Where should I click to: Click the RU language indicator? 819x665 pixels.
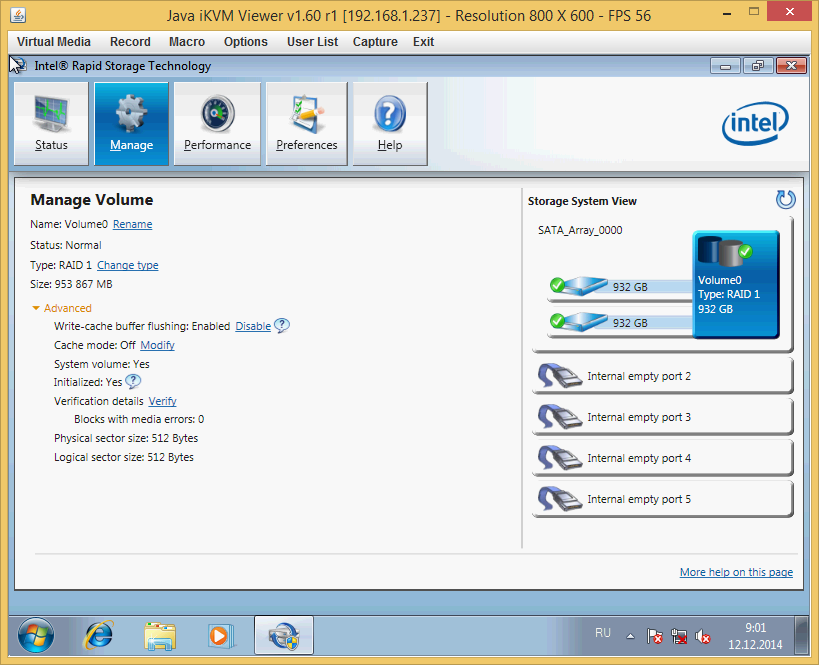pyautogui.click(x=603, y=633)
